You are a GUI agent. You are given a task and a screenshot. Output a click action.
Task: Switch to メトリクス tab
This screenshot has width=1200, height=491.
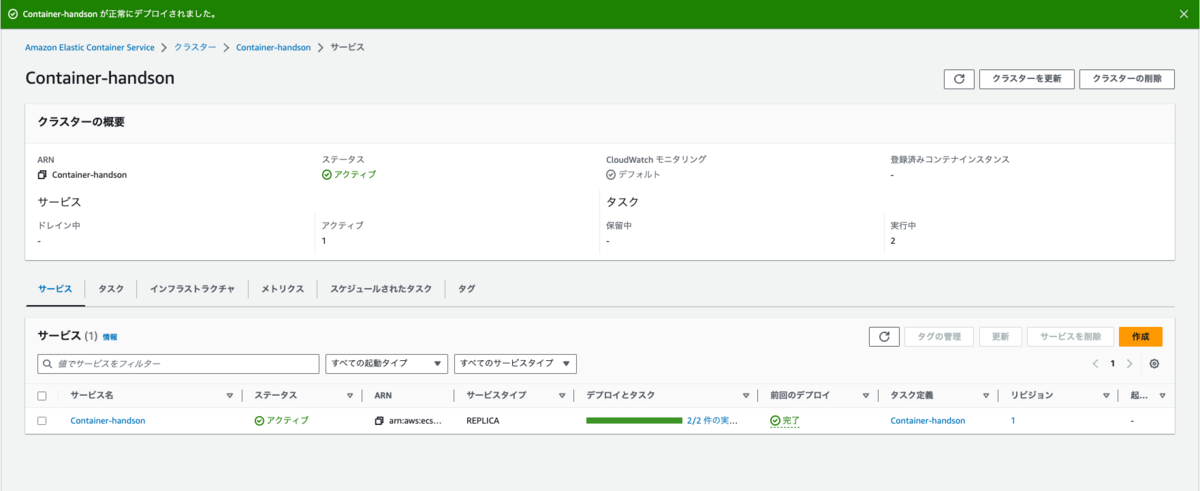pos(283,288)
